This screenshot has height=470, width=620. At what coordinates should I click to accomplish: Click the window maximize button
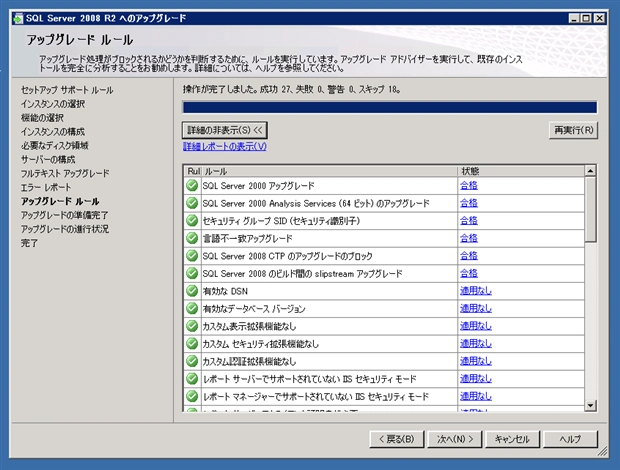pyautogui.click(x=587, y=18)
